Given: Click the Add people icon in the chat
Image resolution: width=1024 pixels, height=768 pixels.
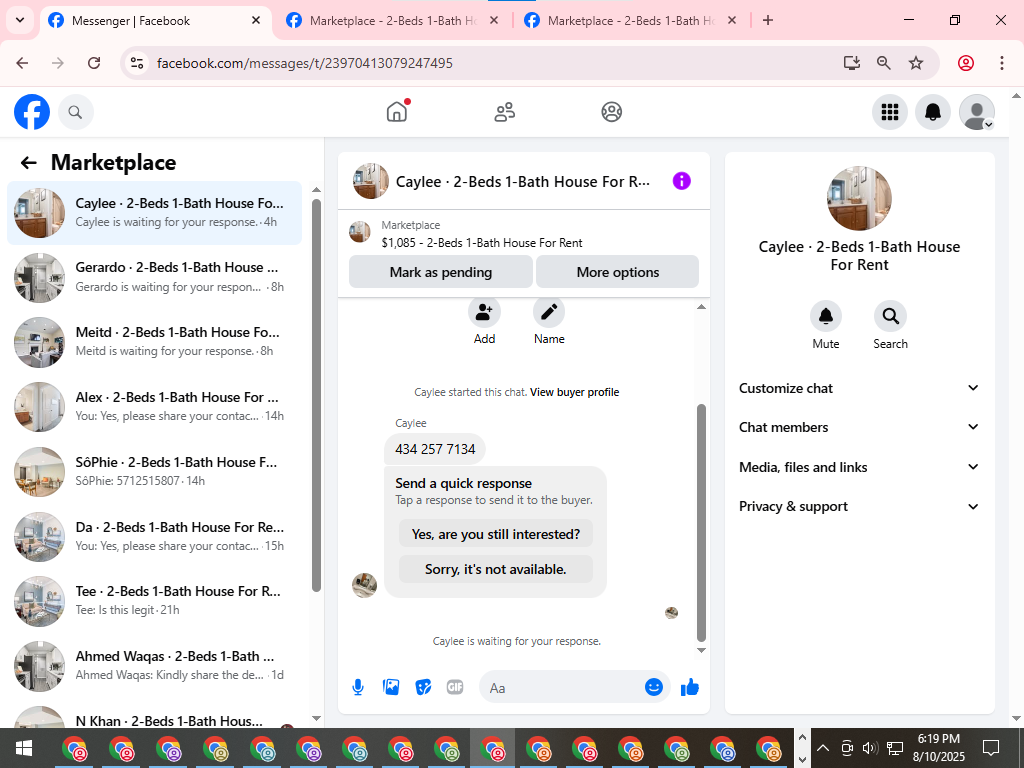Looking at the screenshot, I should [484, 312].
